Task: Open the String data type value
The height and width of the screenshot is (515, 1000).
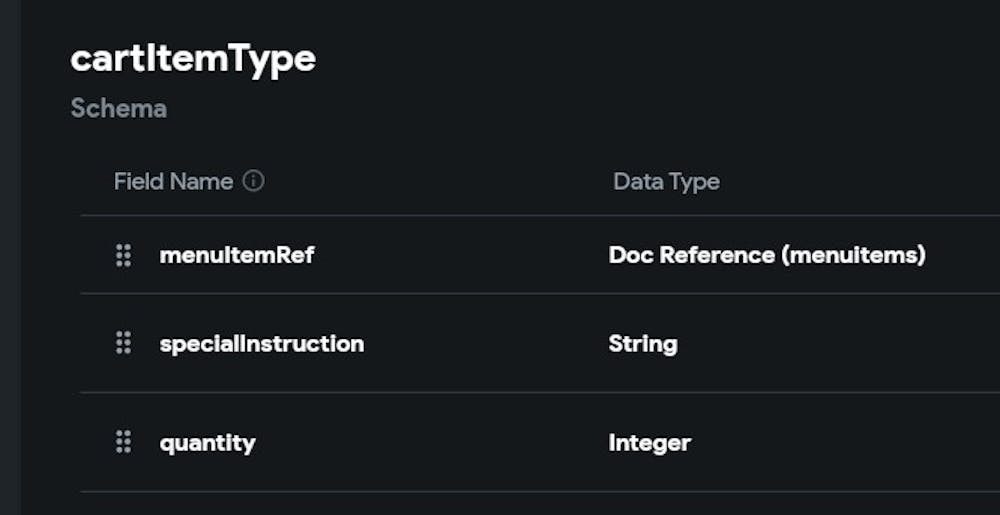Action: coord(643,344)
